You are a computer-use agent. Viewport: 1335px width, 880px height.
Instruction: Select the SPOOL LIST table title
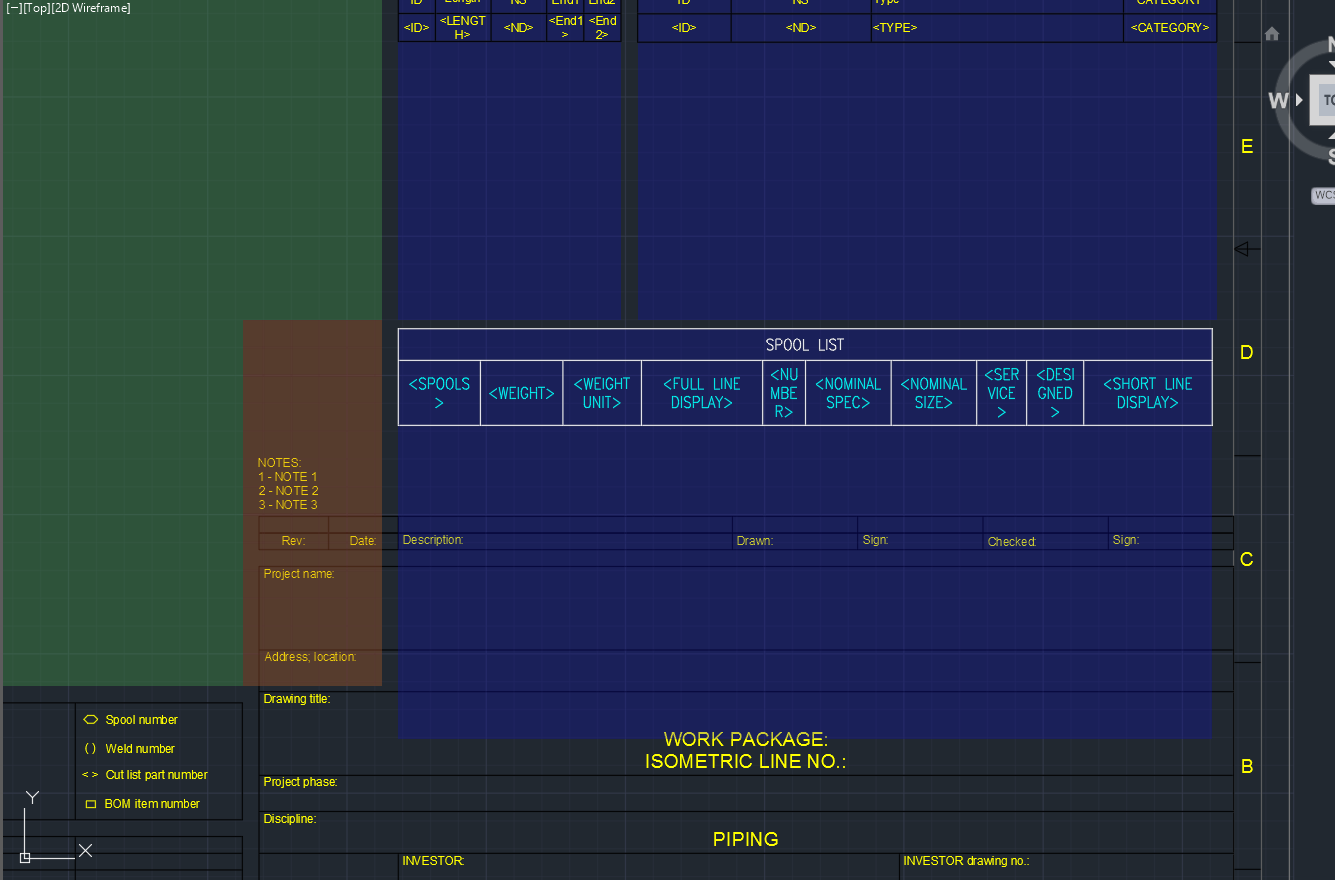pyautogui.click(x=805, y=345)
